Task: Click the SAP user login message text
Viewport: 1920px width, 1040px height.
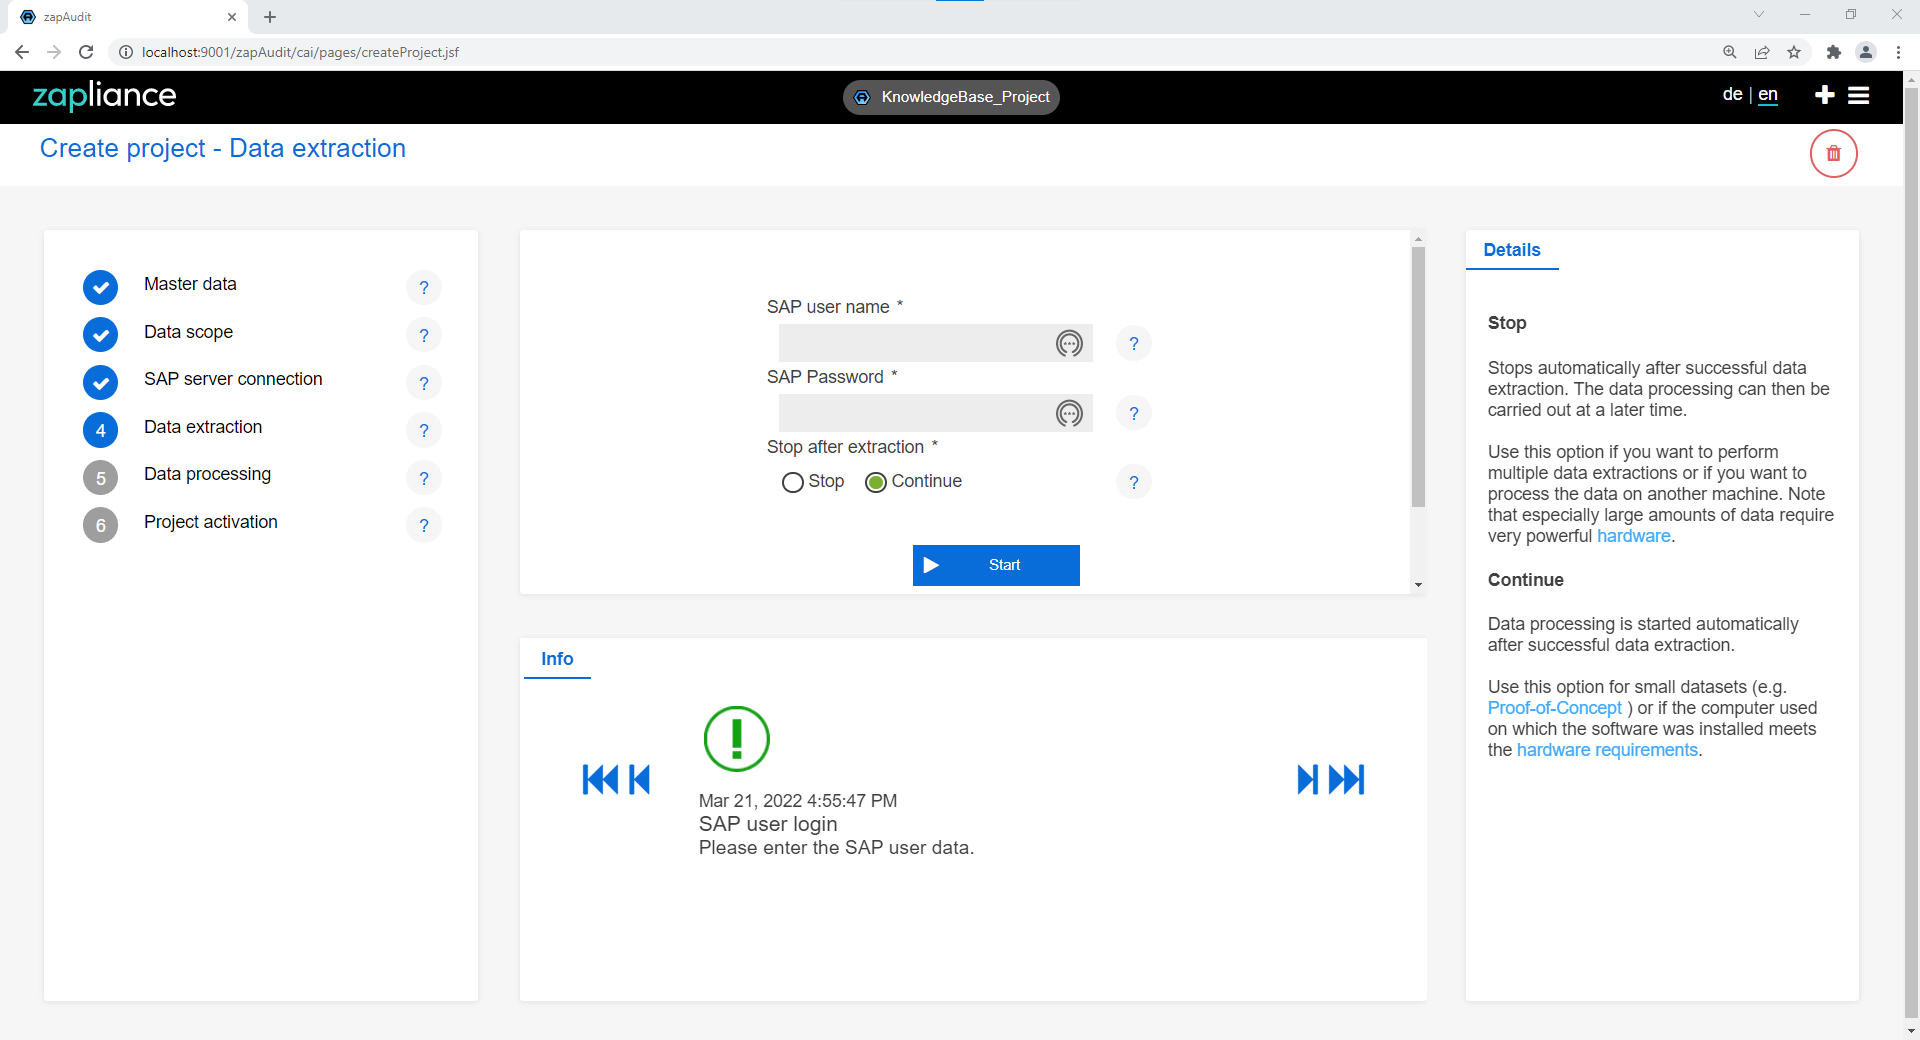Action: (768, 824)
